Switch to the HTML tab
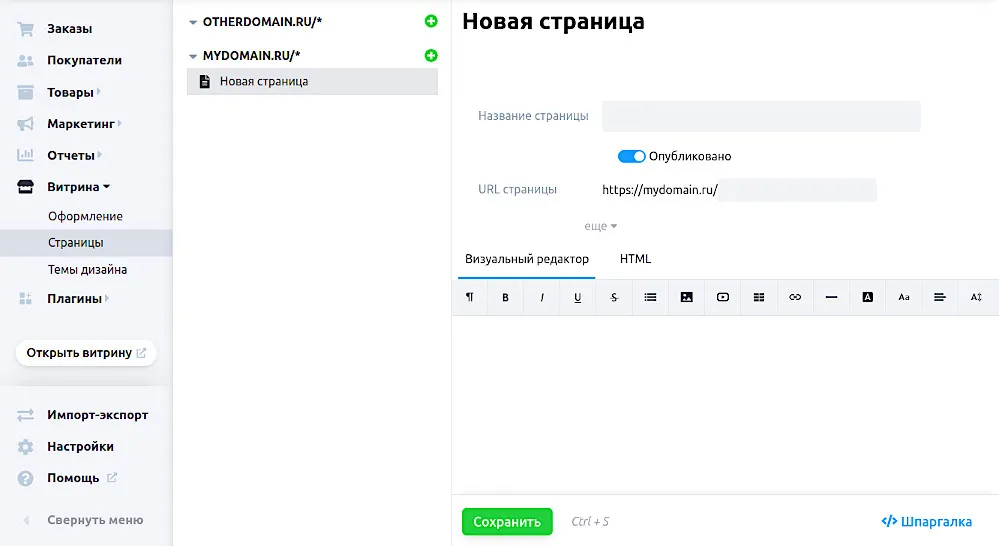Screen dimensions: 999x546 coord(635,259)
